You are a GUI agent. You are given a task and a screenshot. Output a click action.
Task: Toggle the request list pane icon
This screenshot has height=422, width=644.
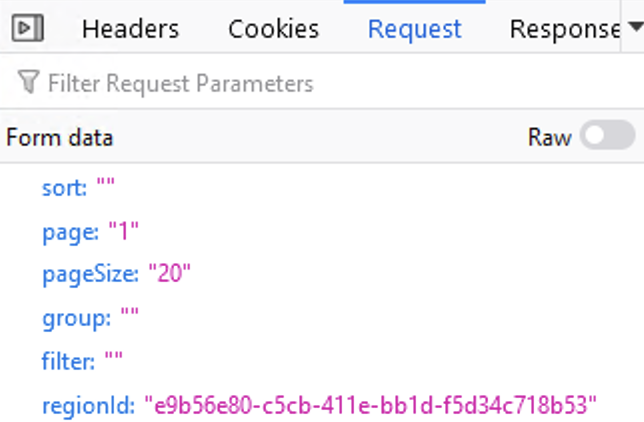[29, 29]
